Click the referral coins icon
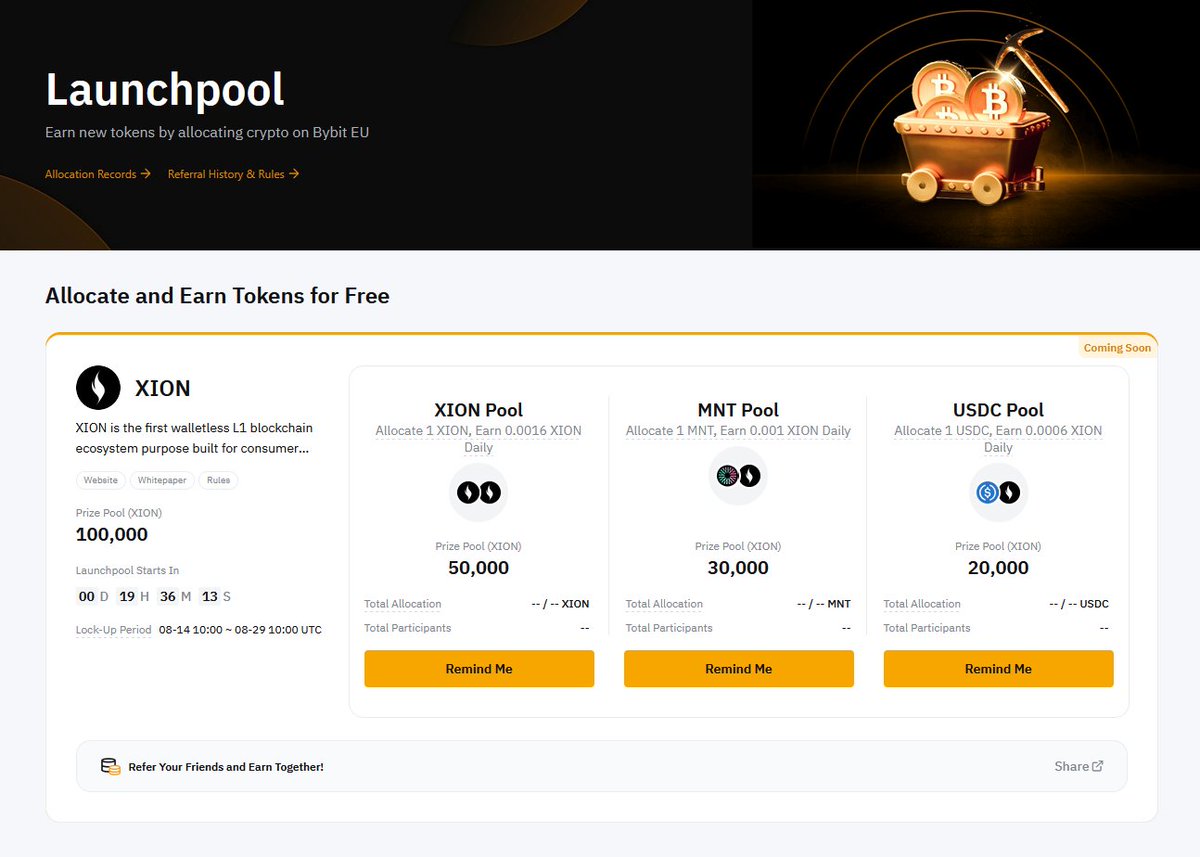Viewport: 1200px width, 857px height. (111, 766)
